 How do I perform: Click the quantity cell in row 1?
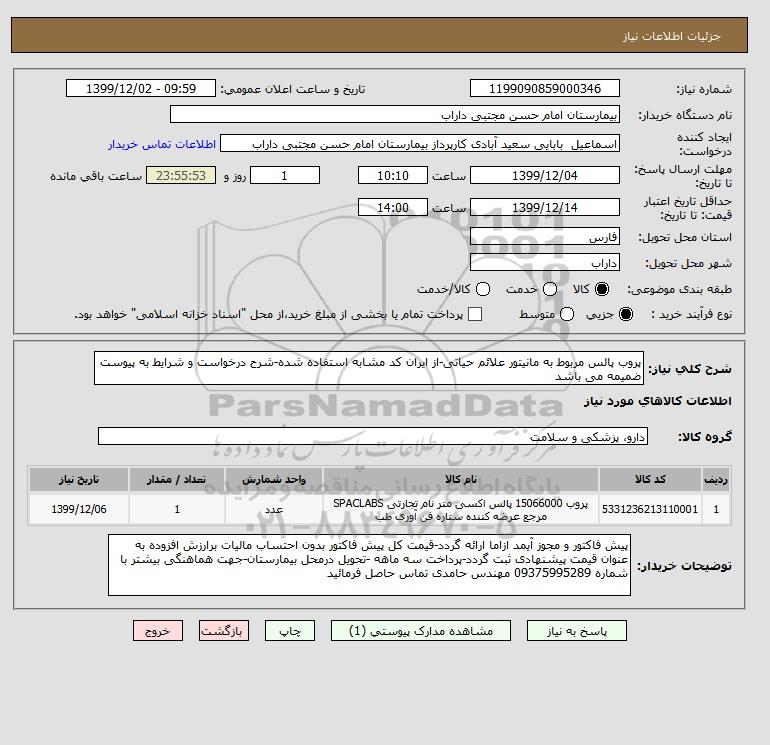(x=177, y=509)
